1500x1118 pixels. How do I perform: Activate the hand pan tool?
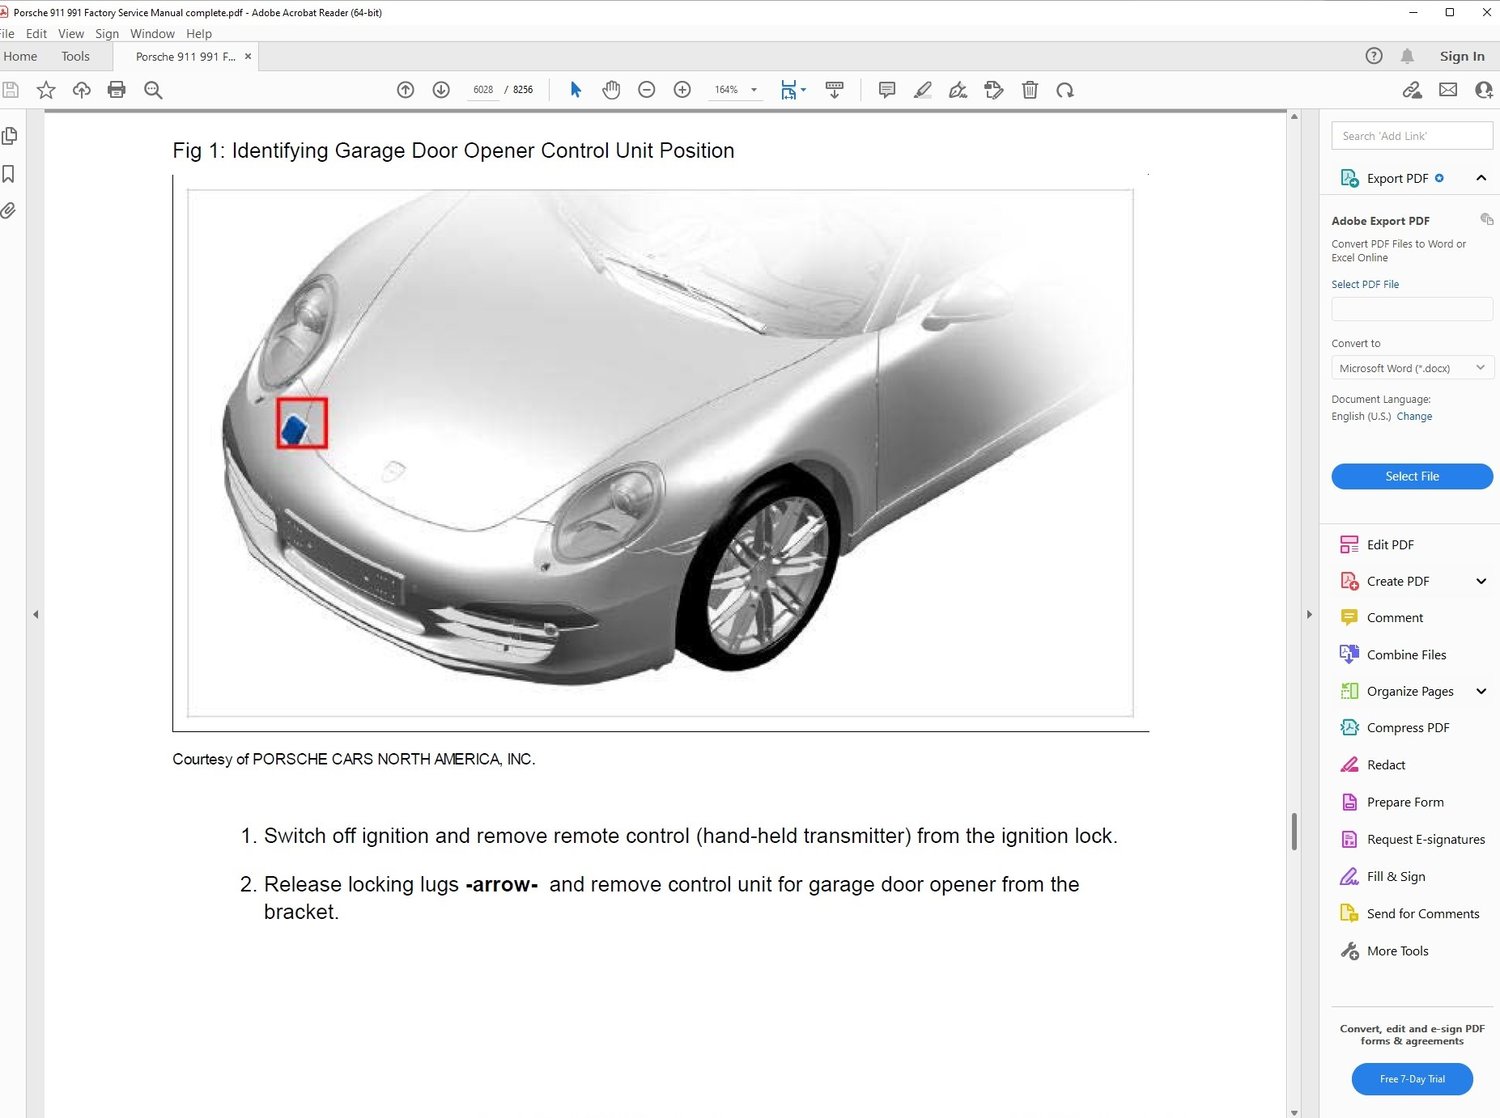611,90
